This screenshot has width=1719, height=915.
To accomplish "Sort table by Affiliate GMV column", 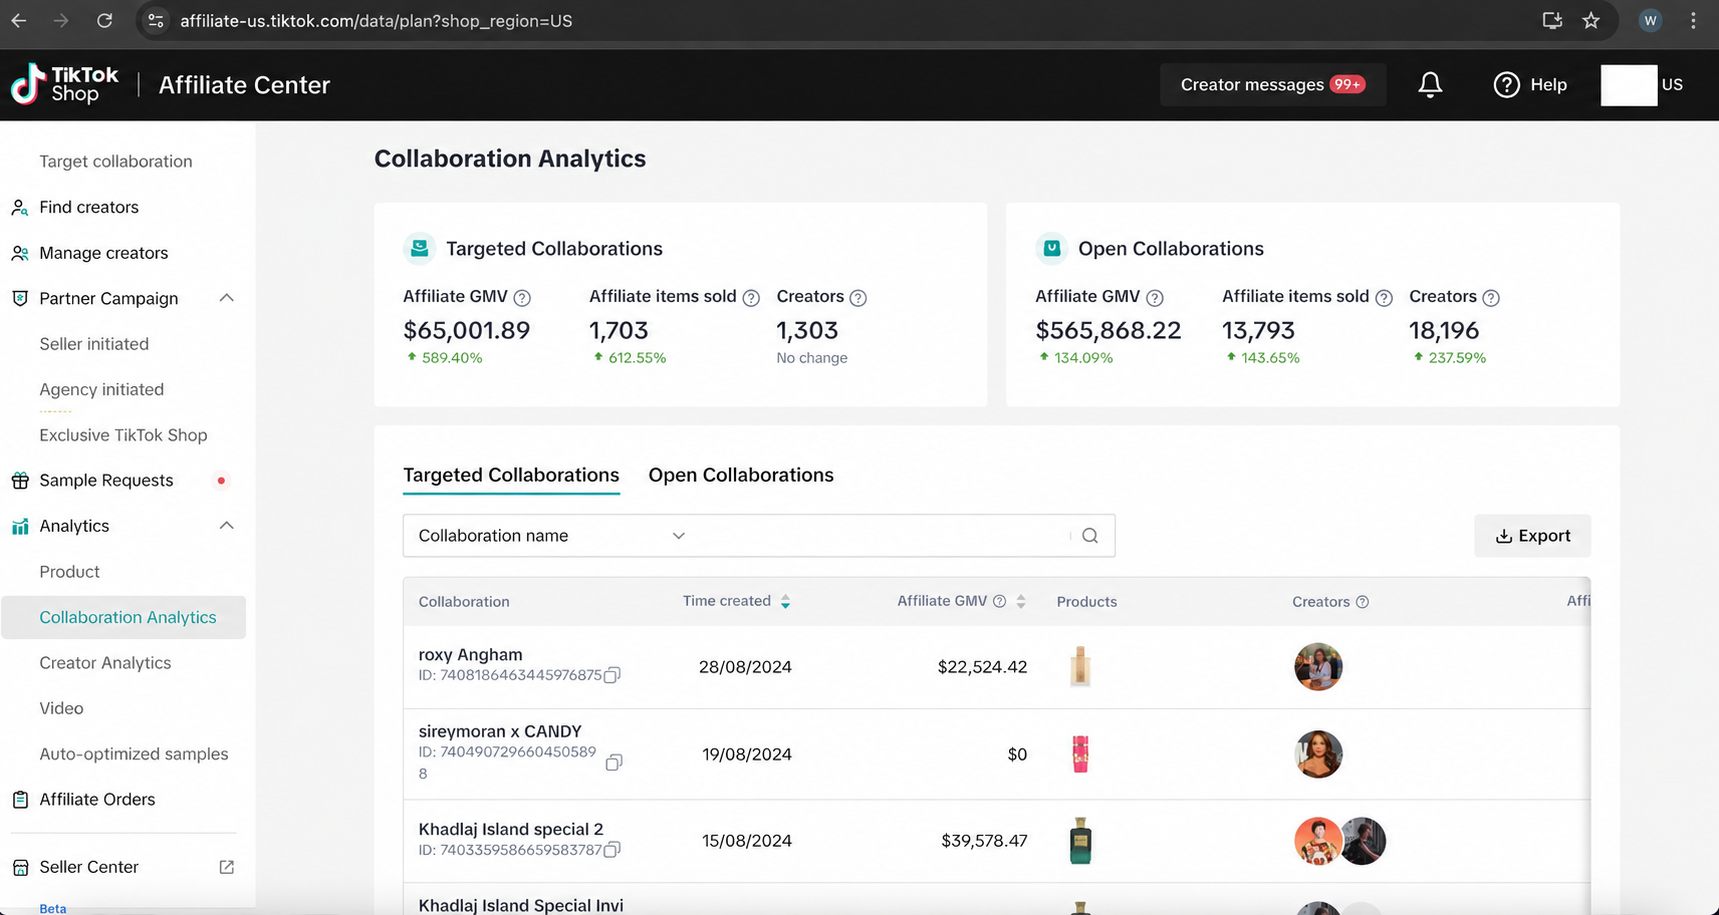I will click(1021, 601).
